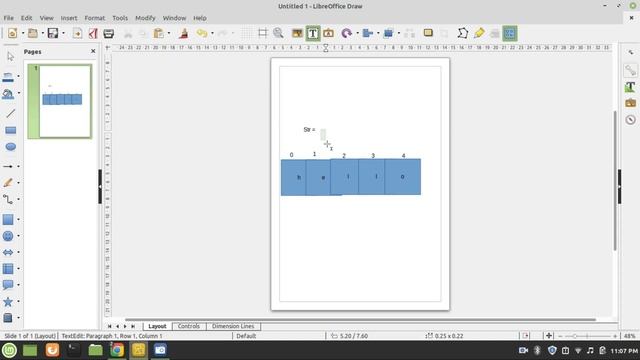Expand the Stars shapes dropdown arrow
This screenshot has width=640, height=360.
coord(18,302)
